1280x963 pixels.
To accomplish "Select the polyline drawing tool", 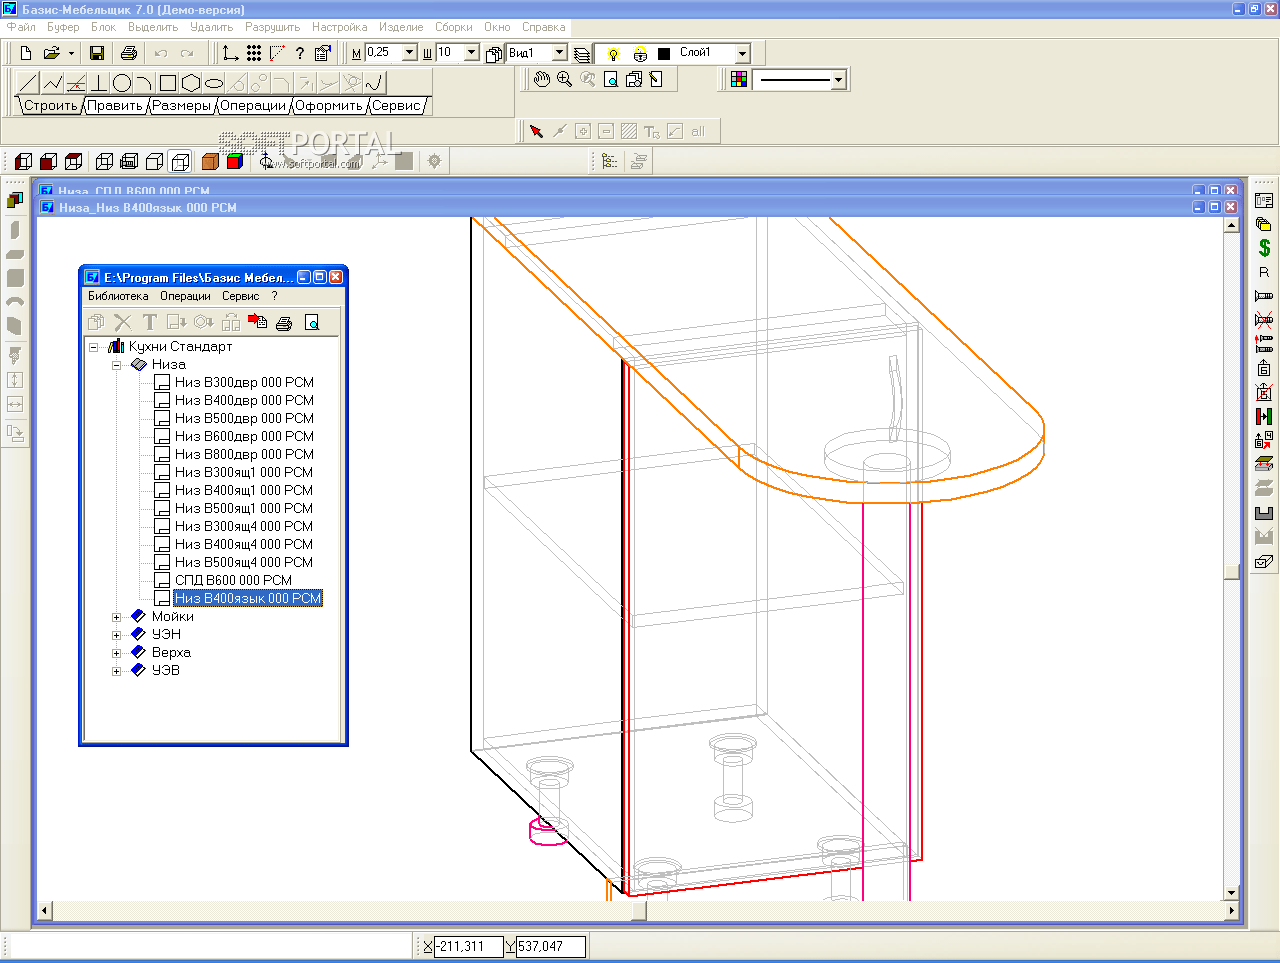I will pos(52,83).
